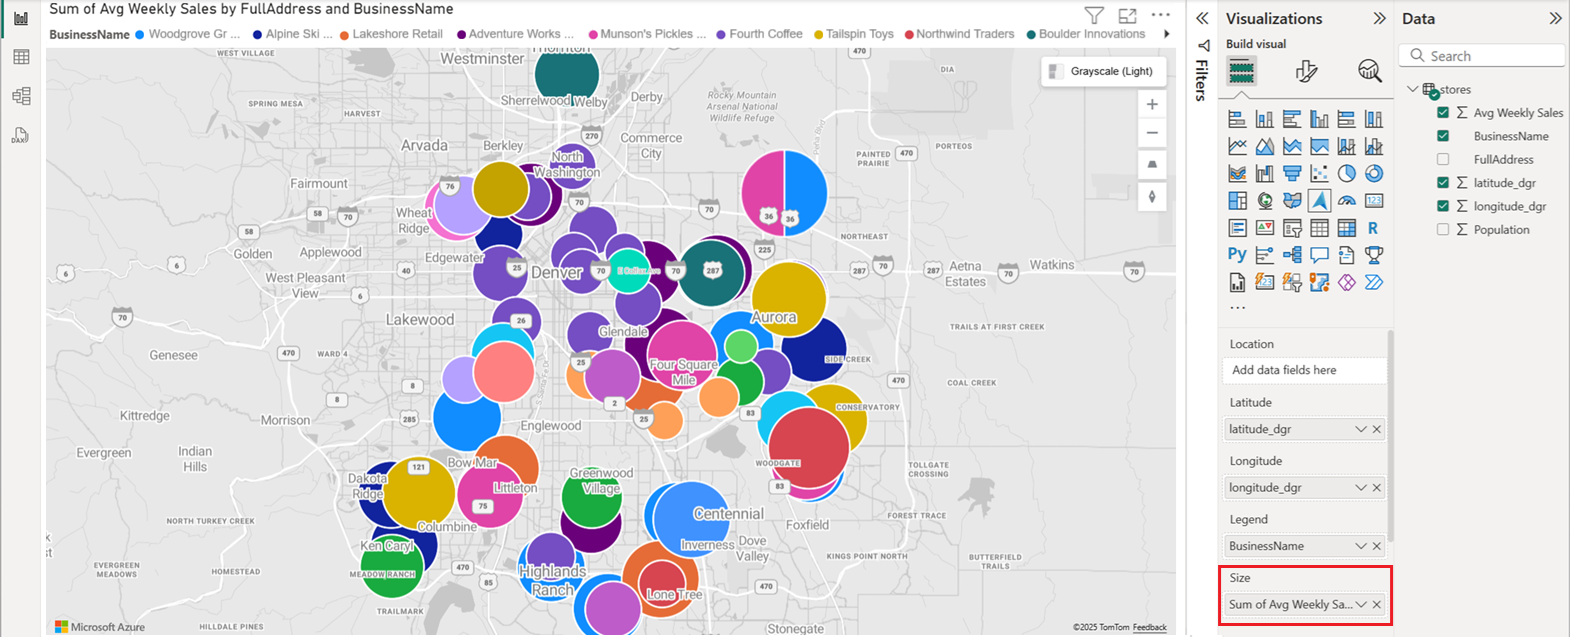Screen dimensions: 1570x637
Task: Zoom out on the map
Action: tap(1152, 133)
